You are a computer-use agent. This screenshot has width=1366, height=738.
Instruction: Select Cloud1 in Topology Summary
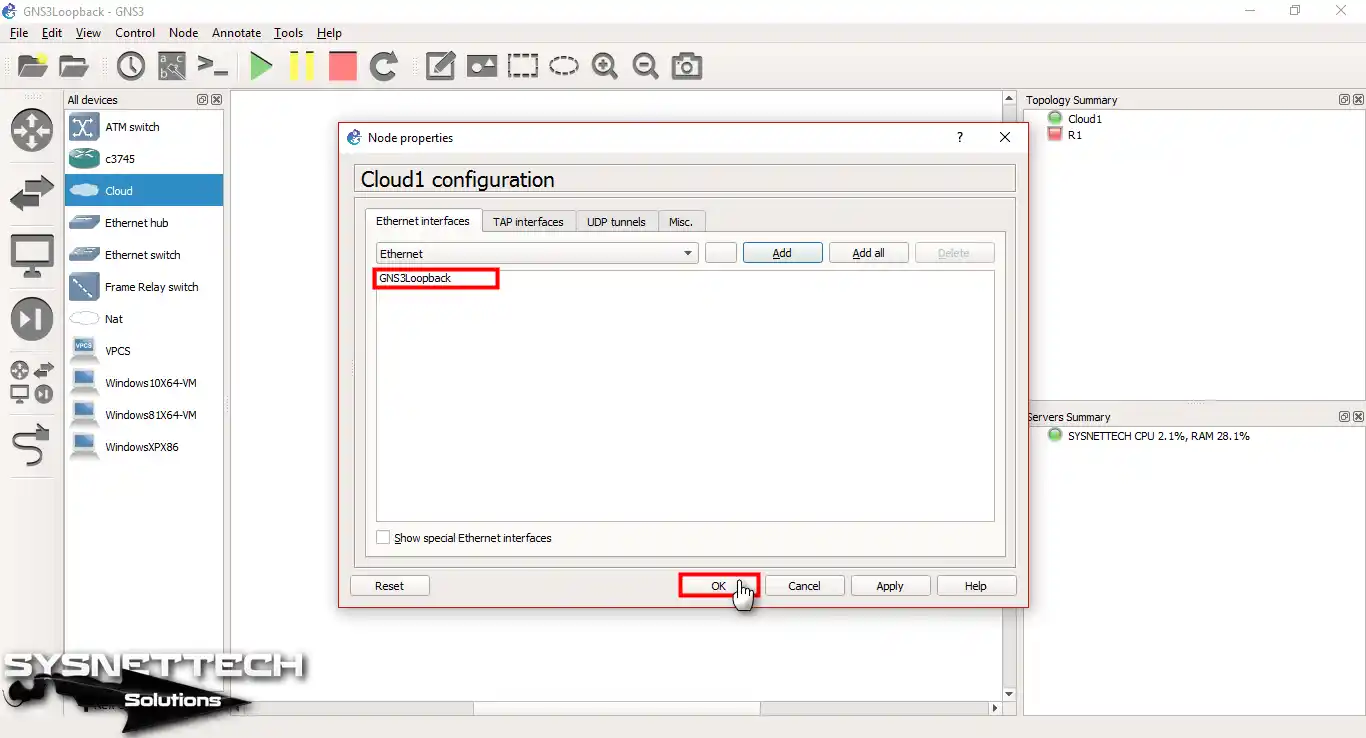pos(1084,119)
